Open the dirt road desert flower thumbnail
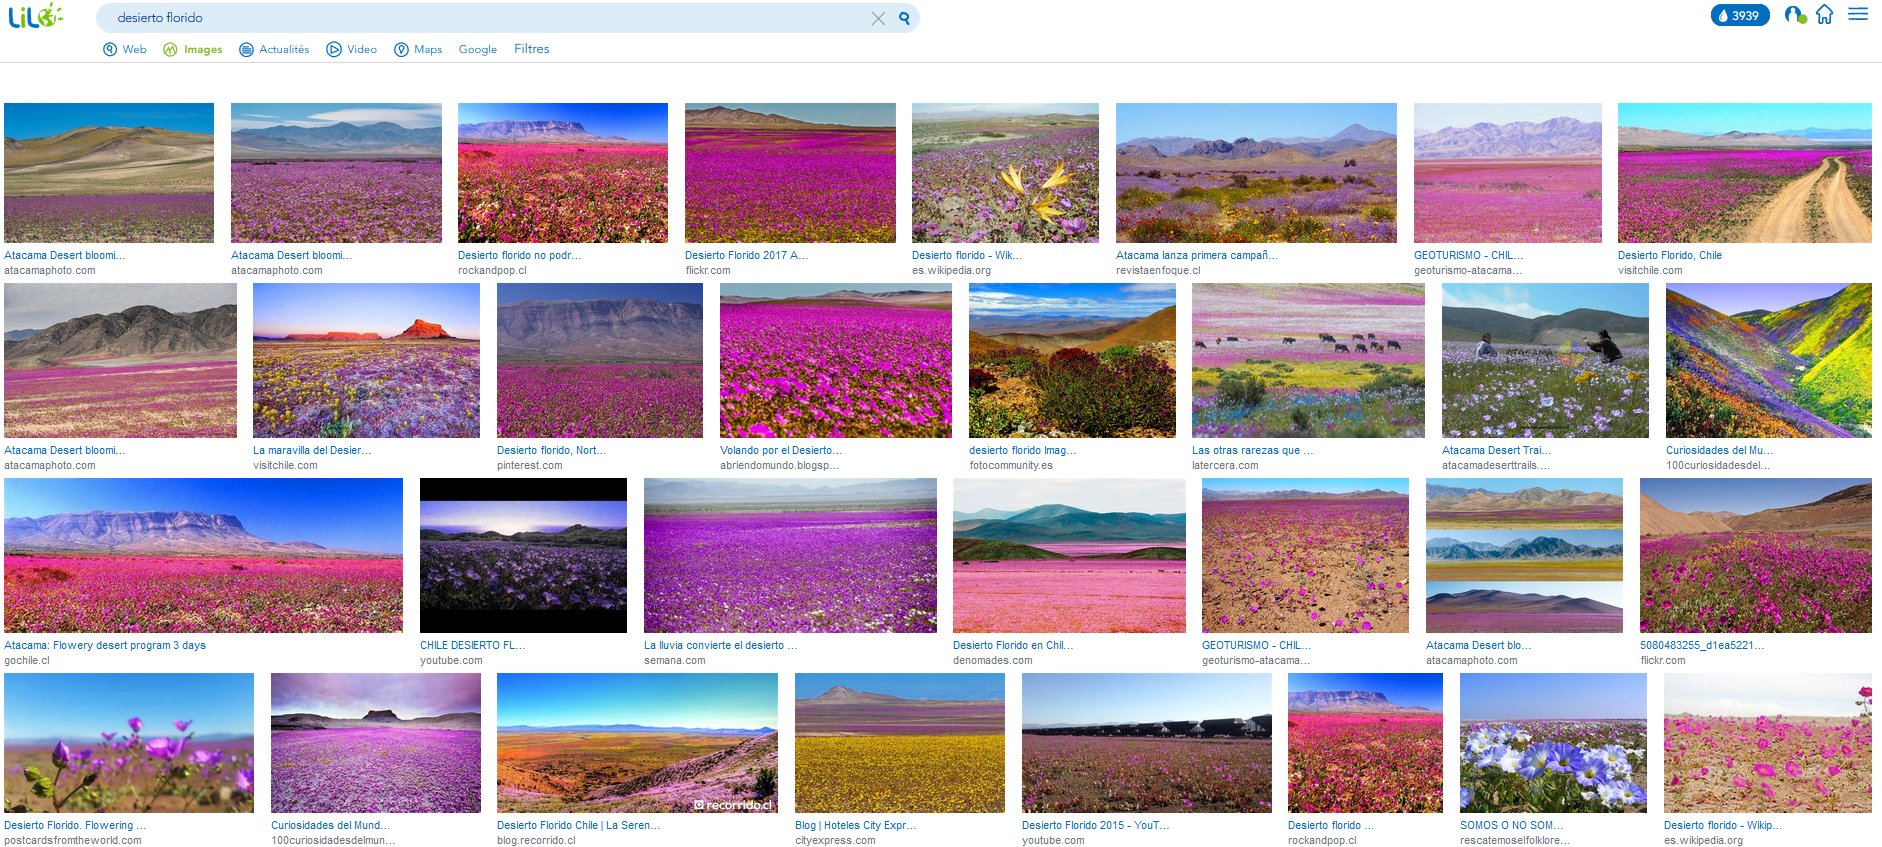Screen dimensions: 1882x847 click(x=1744, y=172)
